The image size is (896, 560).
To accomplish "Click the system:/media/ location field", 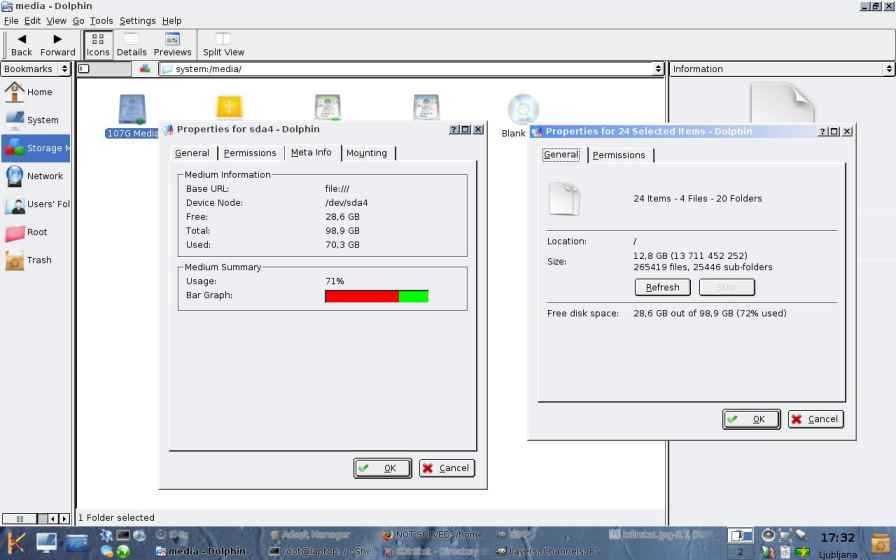I will (400, 69).
